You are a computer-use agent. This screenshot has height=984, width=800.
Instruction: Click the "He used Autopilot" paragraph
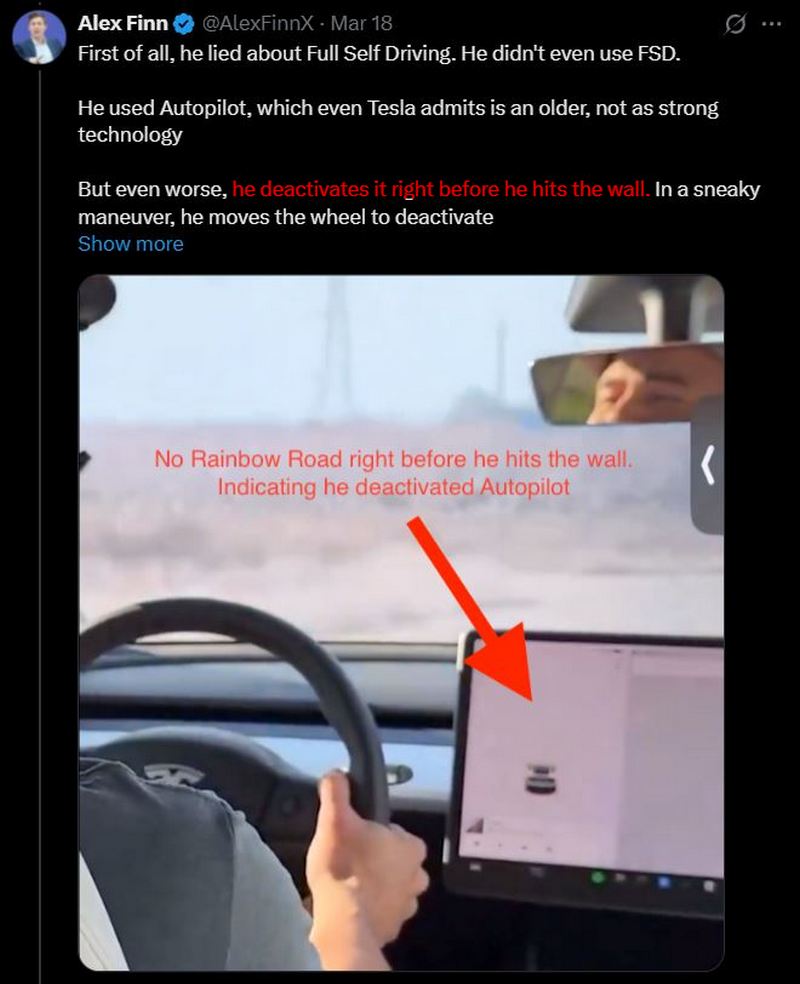coord(398,121)
